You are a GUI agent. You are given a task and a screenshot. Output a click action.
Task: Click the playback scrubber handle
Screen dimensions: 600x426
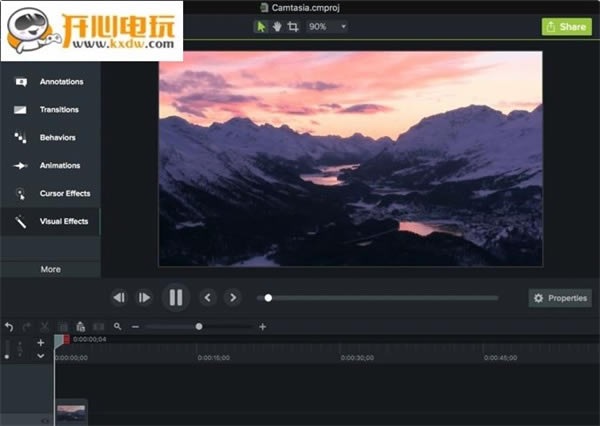[268, 298]
